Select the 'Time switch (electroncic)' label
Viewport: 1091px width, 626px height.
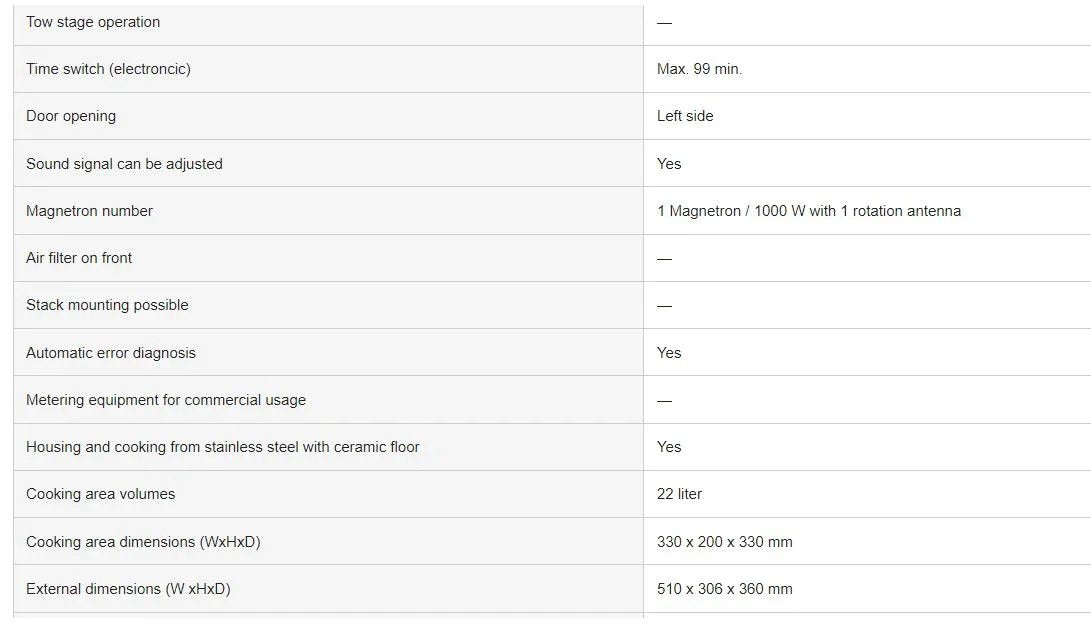(x=108, y=69)
